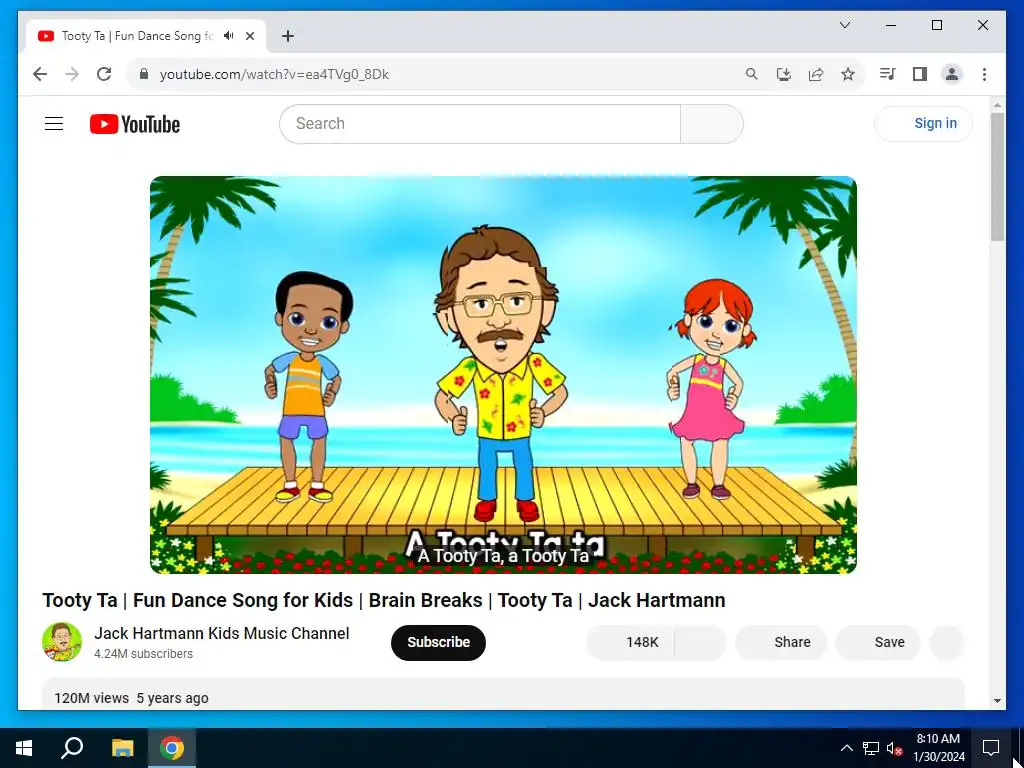Open the Chrome profile avatar

click(x=952, y=74)
